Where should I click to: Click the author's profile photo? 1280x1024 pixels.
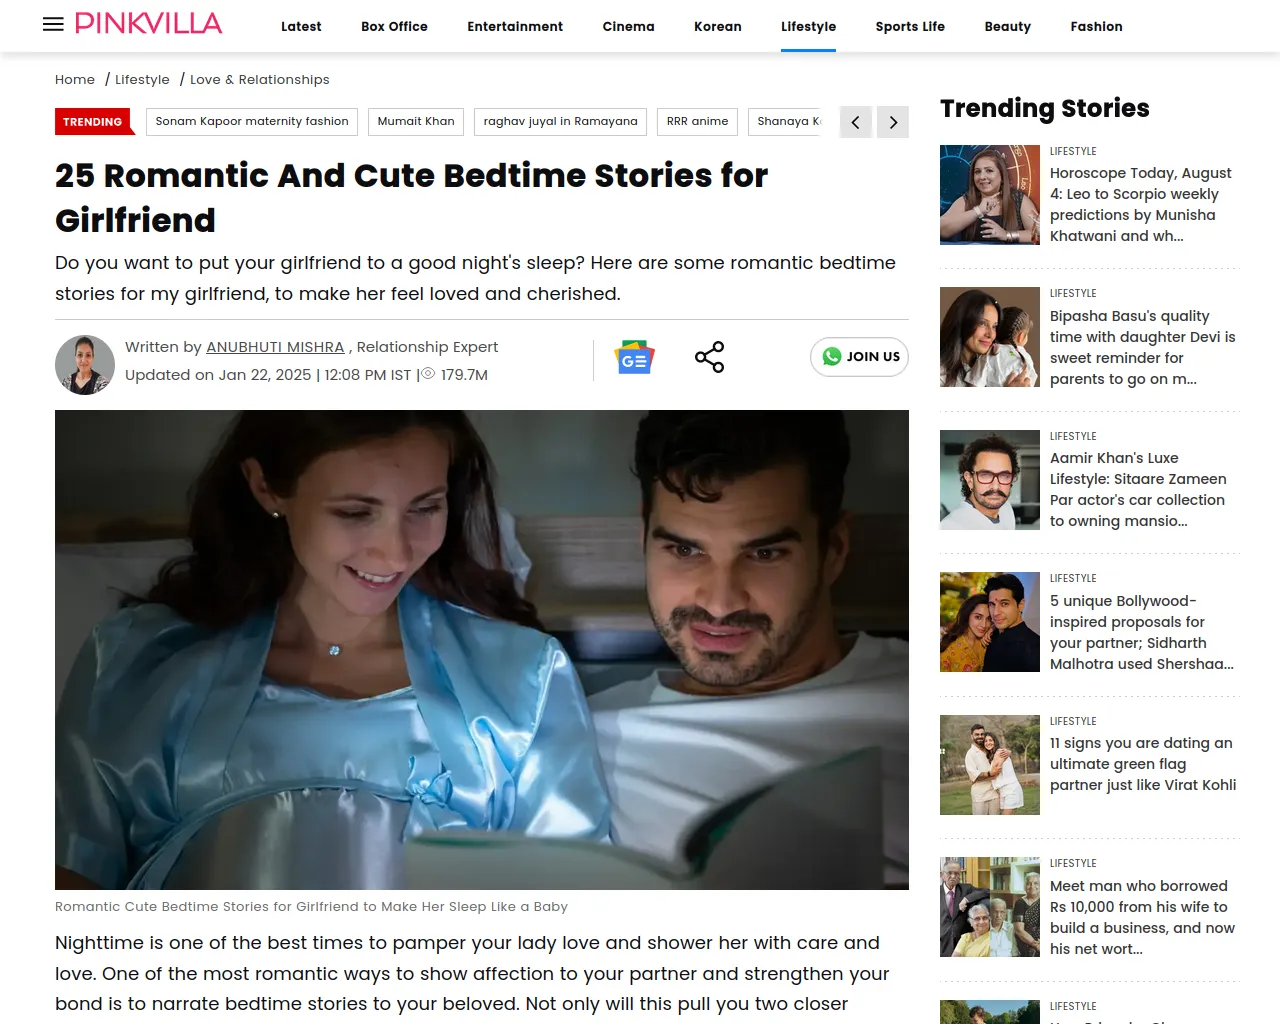(85, 365)
